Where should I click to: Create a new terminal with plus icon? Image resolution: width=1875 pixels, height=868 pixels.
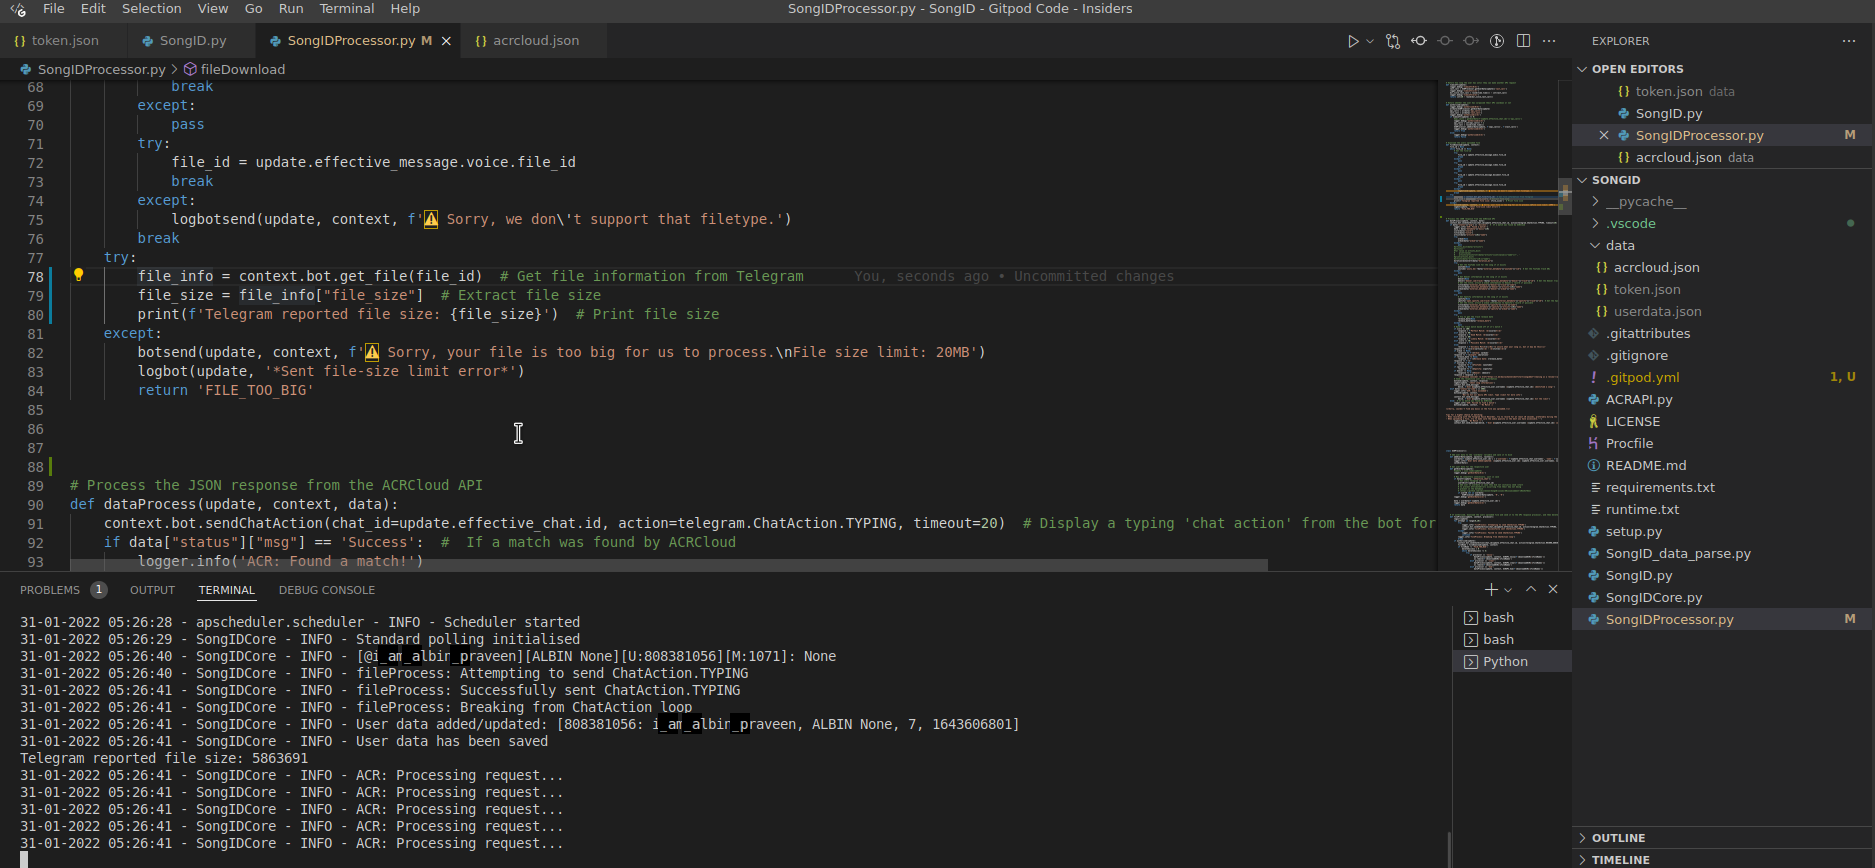pos(1491,590)
